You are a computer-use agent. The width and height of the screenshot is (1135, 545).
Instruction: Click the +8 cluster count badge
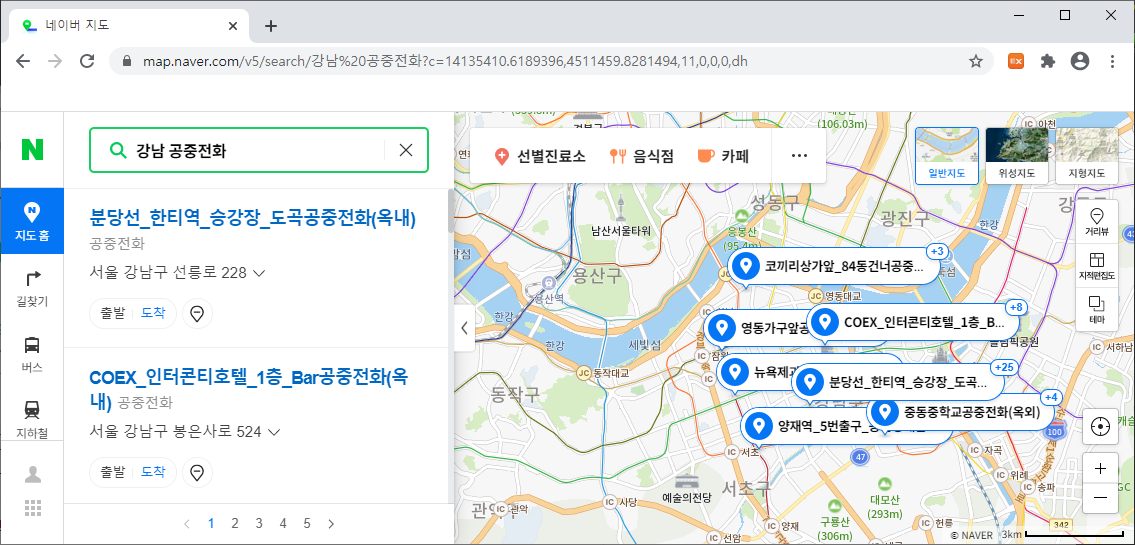(x=1016, y=307)
